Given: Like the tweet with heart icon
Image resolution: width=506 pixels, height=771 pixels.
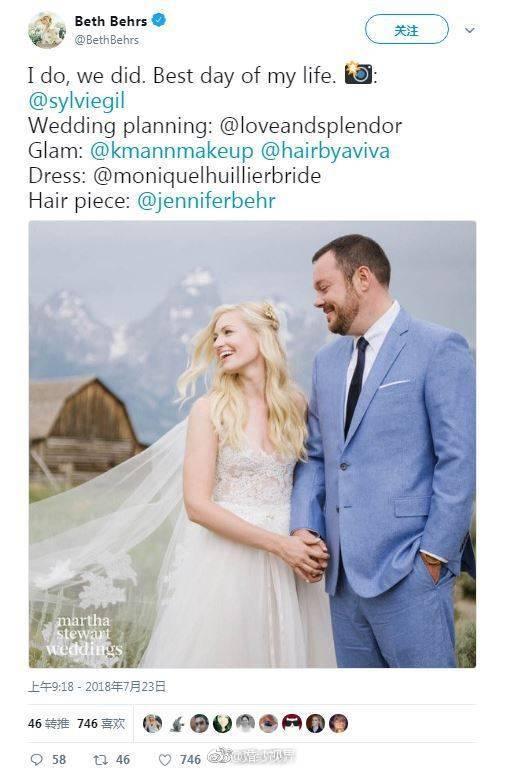Looking at the screenshot, I should pyautogui.click(x=165, y=760).
